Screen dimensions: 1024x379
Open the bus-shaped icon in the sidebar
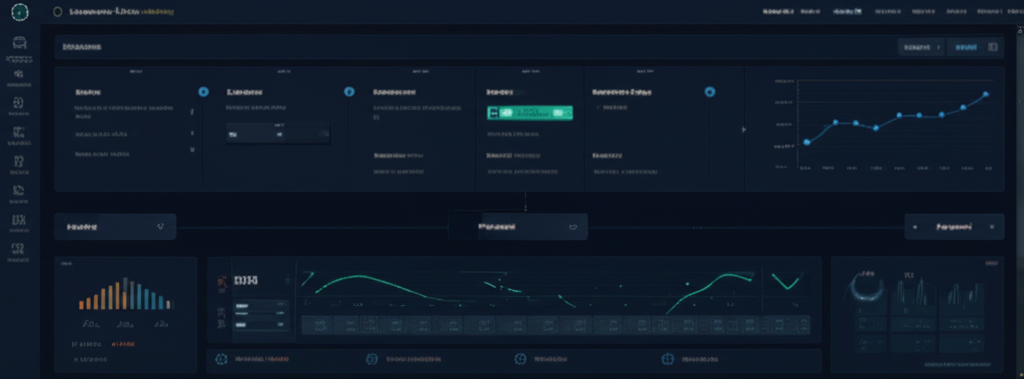pyautogui.click(x=20, y=43)
